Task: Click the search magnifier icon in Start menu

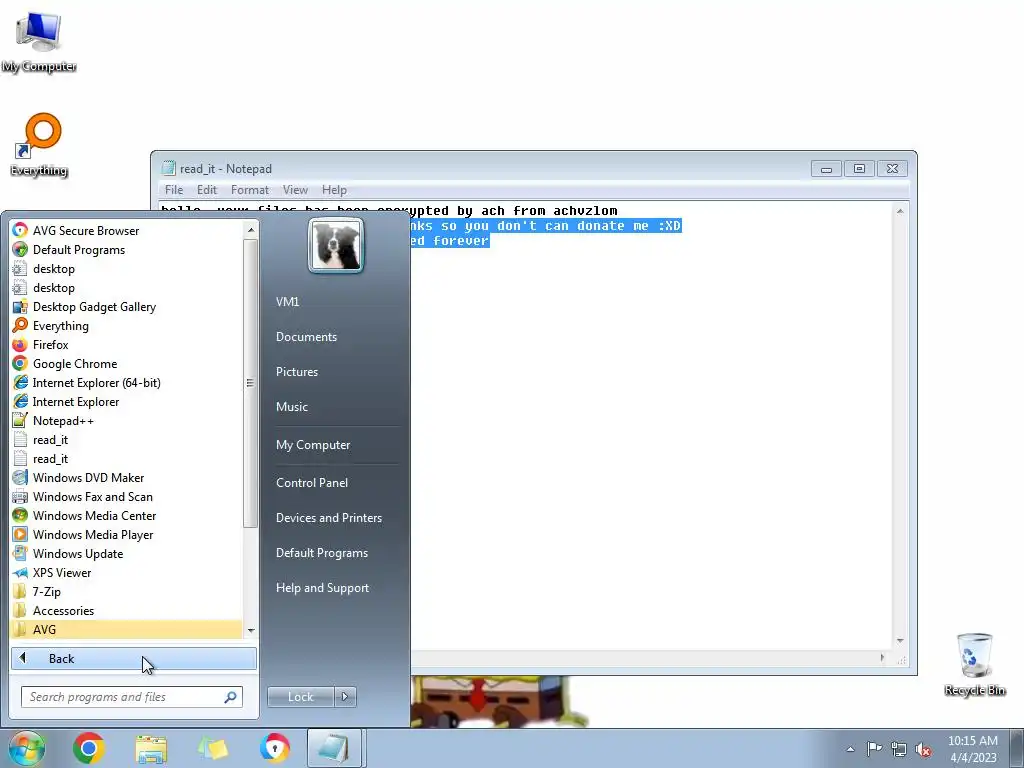Action: coord(230,697)
